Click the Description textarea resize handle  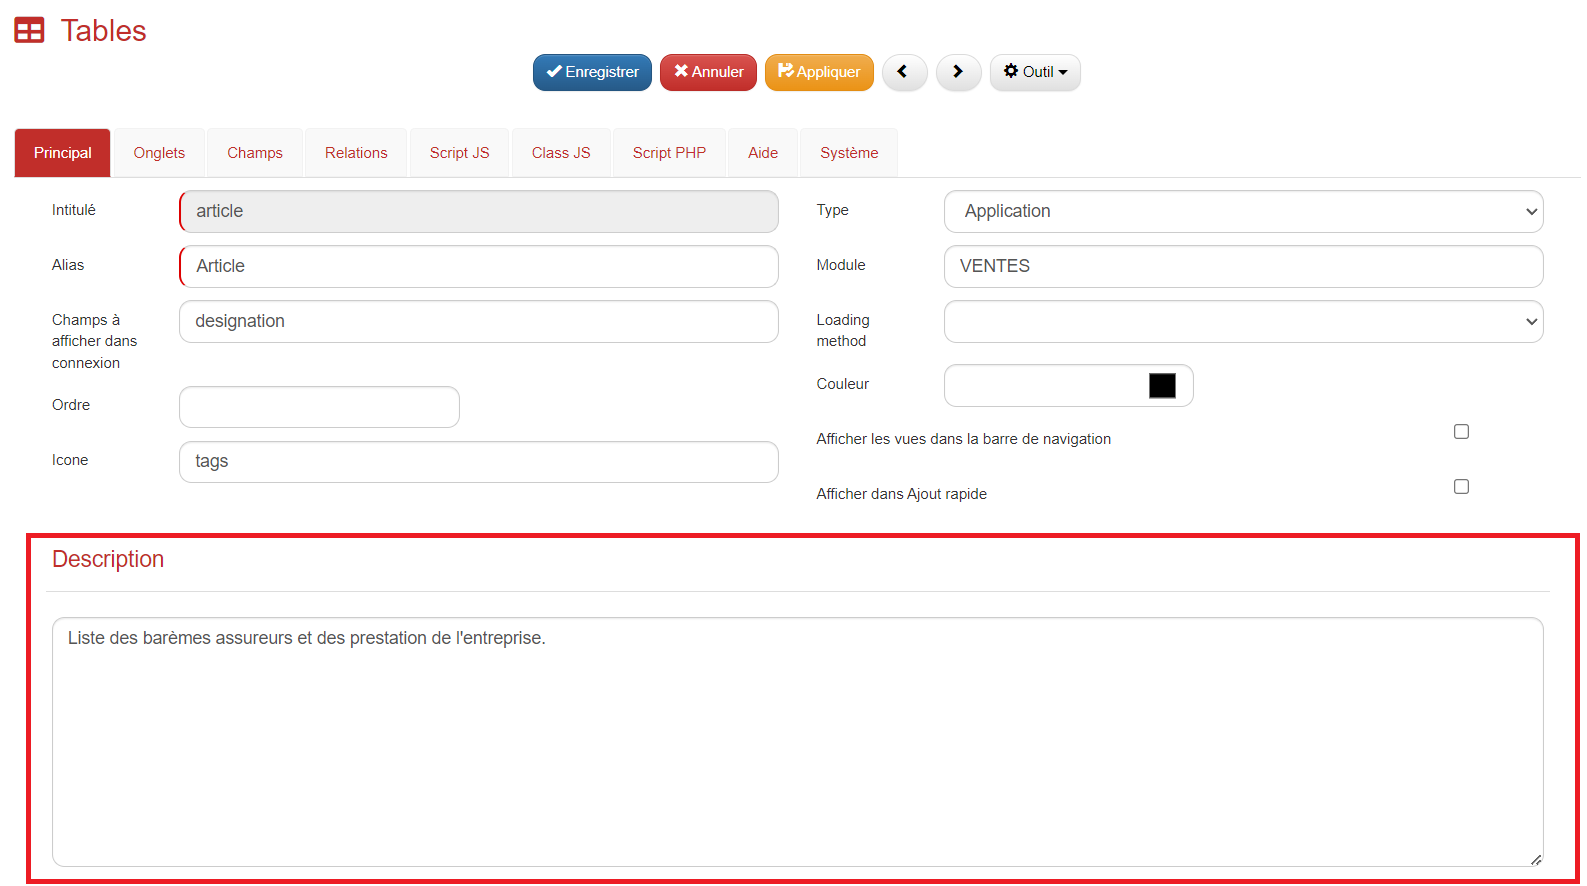[1536, 860]
